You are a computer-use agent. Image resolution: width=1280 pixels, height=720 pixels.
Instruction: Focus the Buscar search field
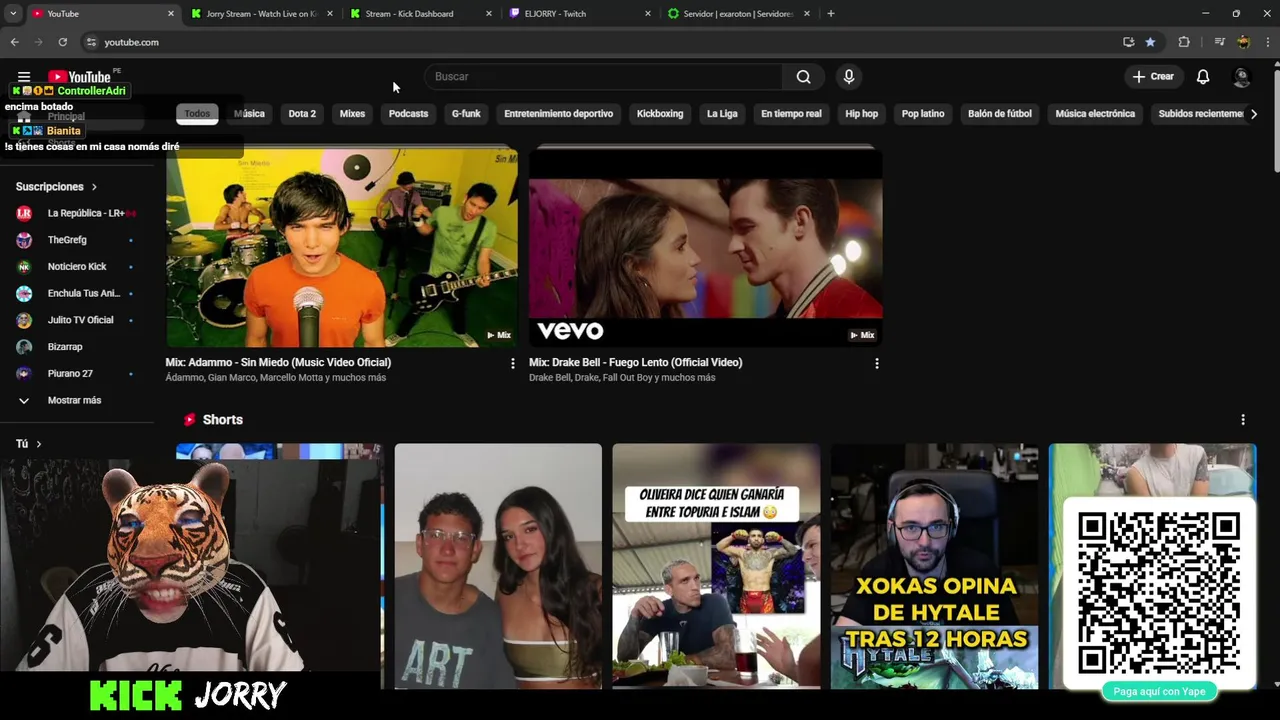[x=603, y=77]
